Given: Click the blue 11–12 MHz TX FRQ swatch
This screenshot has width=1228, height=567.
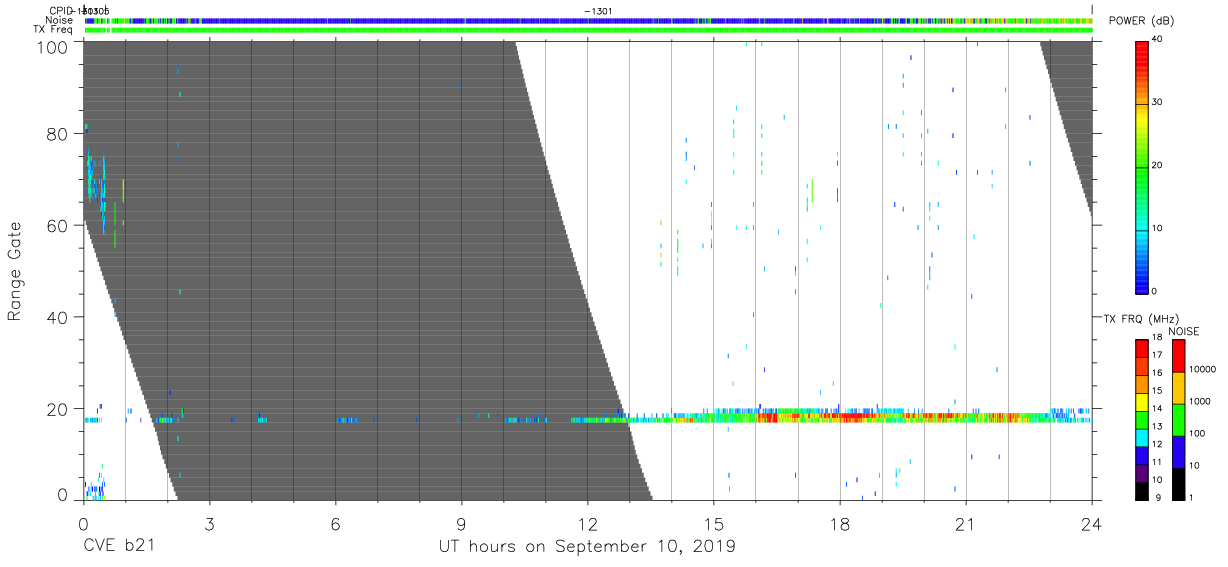Looking at the screenshot, I should click(1142, 454).
